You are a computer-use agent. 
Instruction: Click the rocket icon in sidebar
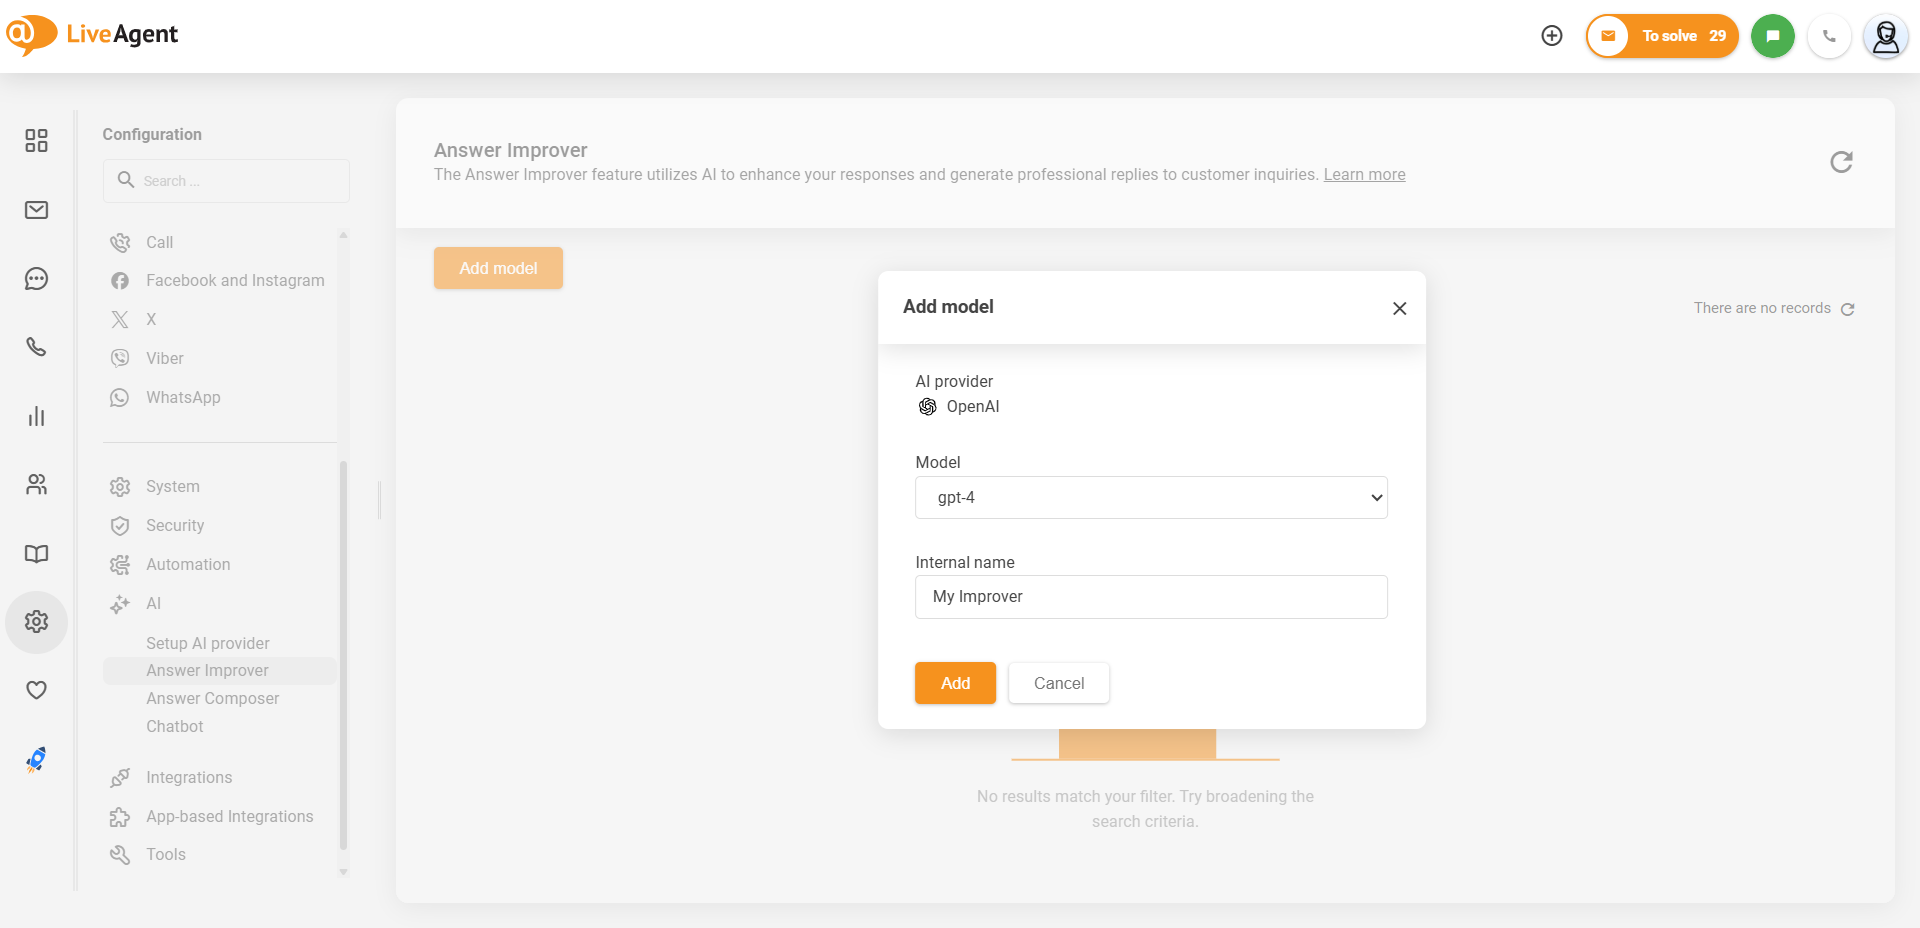[37, 760]
